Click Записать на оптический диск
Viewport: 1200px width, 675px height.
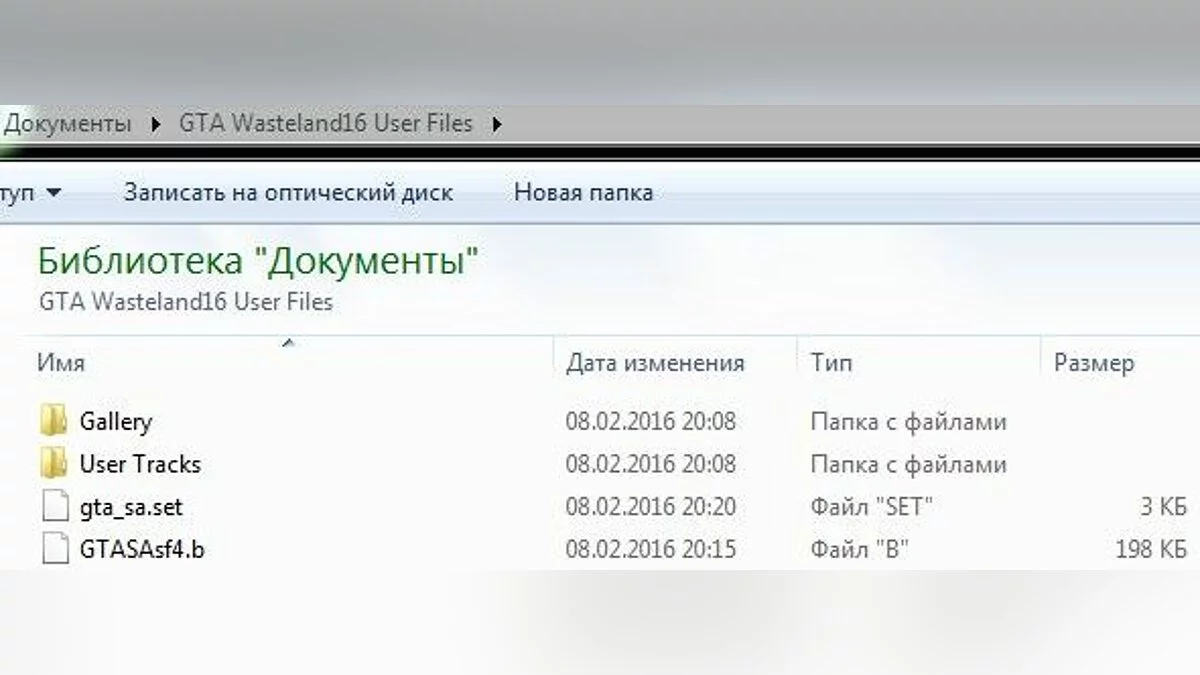(288, 192)
